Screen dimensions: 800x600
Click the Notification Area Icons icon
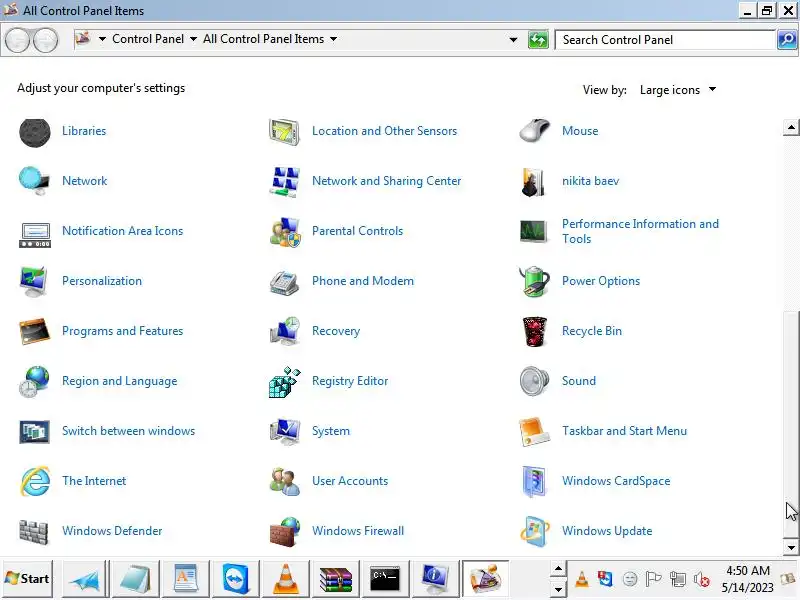point(35,235)
